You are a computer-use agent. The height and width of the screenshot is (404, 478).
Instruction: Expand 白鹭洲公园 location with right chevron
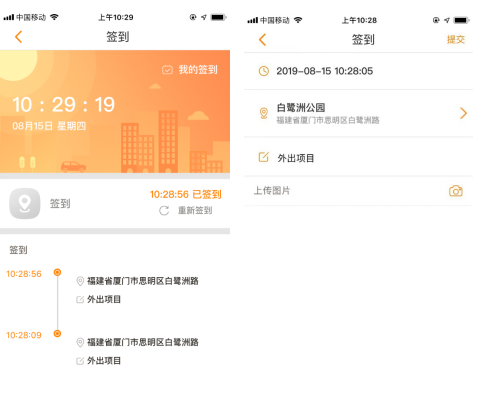coord(463,113)
